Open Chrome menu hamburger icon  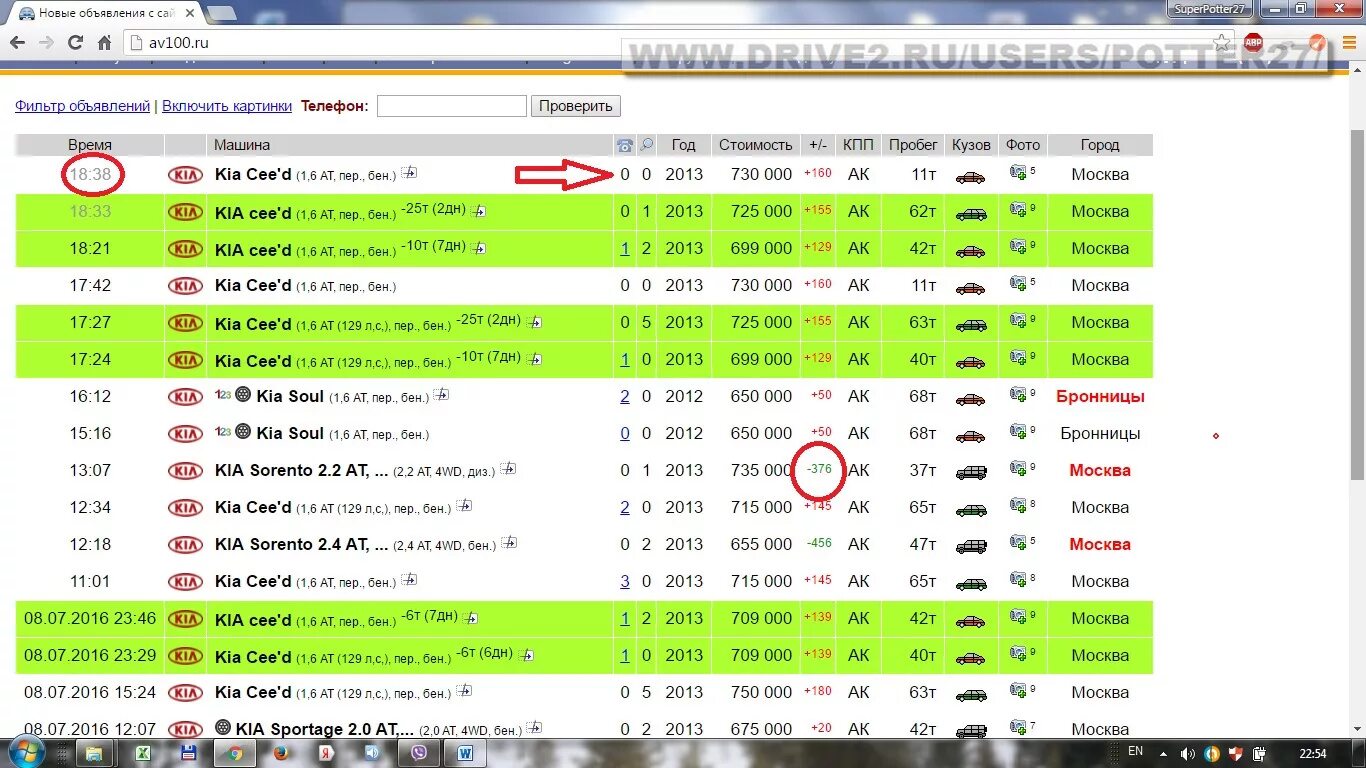(1349, 43)
